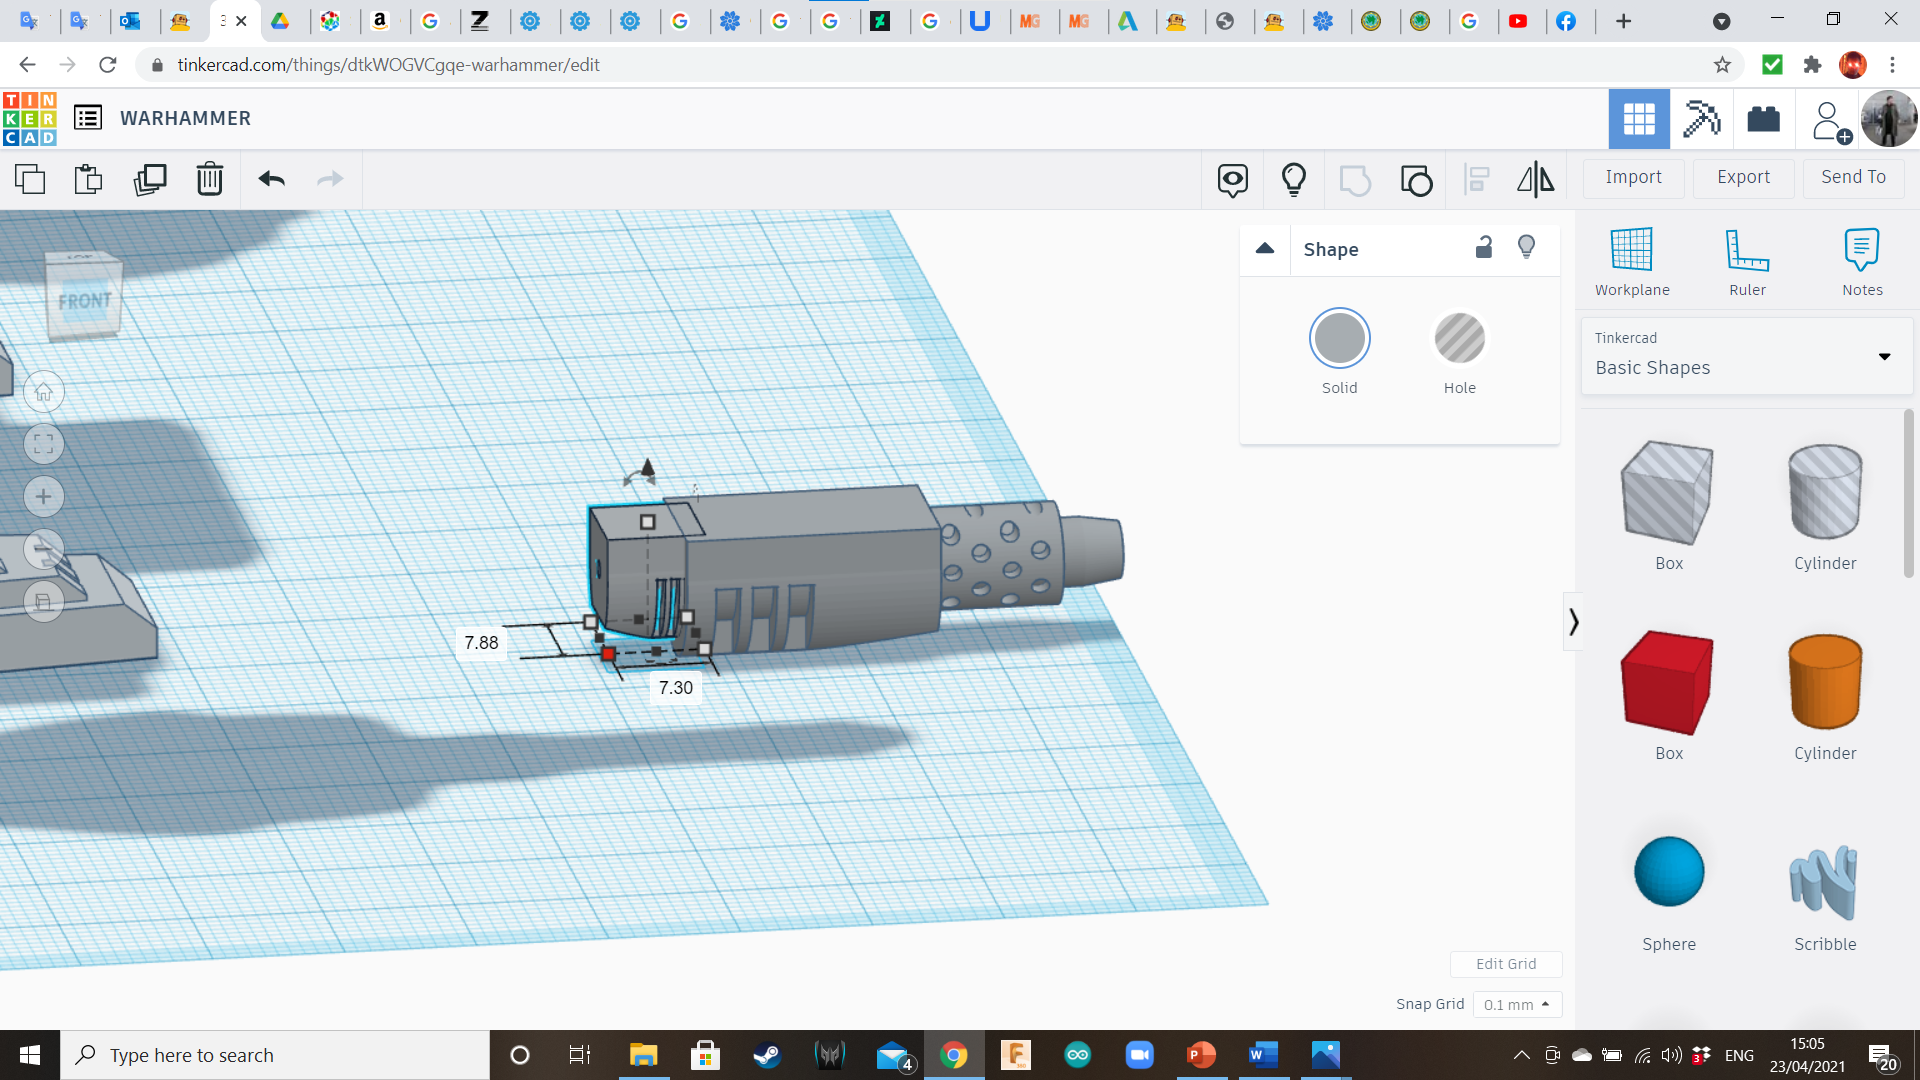Click the Export button
The height and width of the screenshot is (1080, 1920).
[1743, 177]
